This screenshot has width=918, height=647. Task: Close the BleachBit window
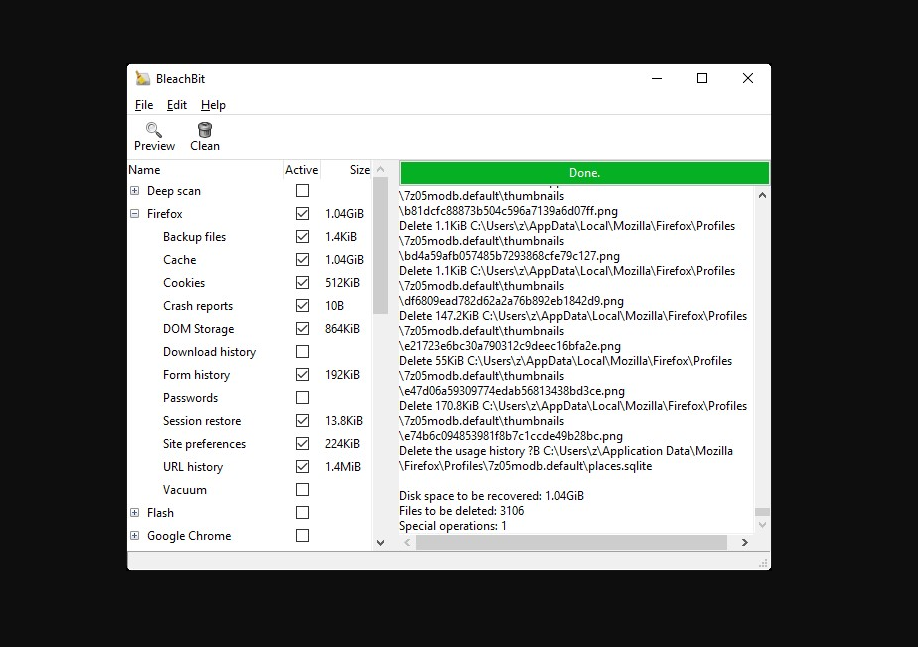[x=748, y=78]
